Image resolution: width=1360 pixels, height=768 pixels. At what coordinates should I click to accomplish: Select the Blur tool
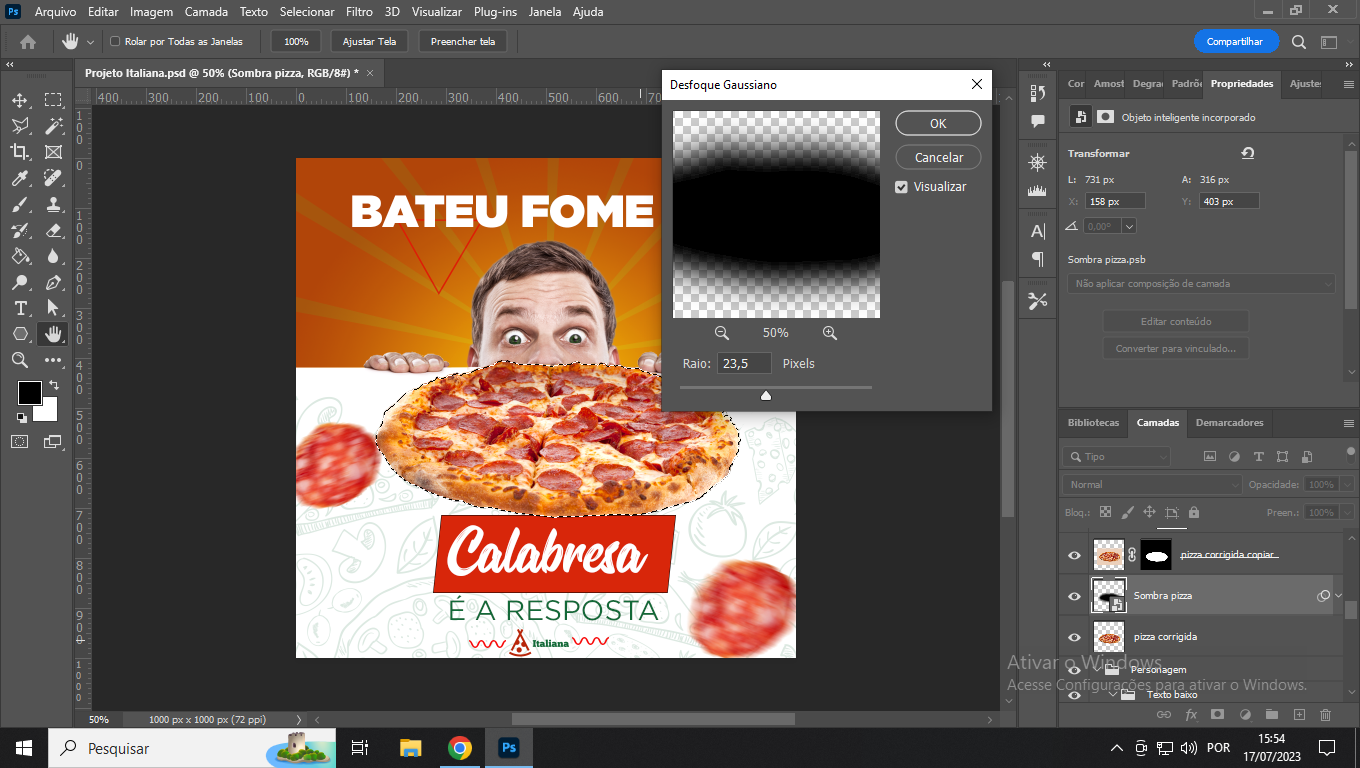coord(53,256)
